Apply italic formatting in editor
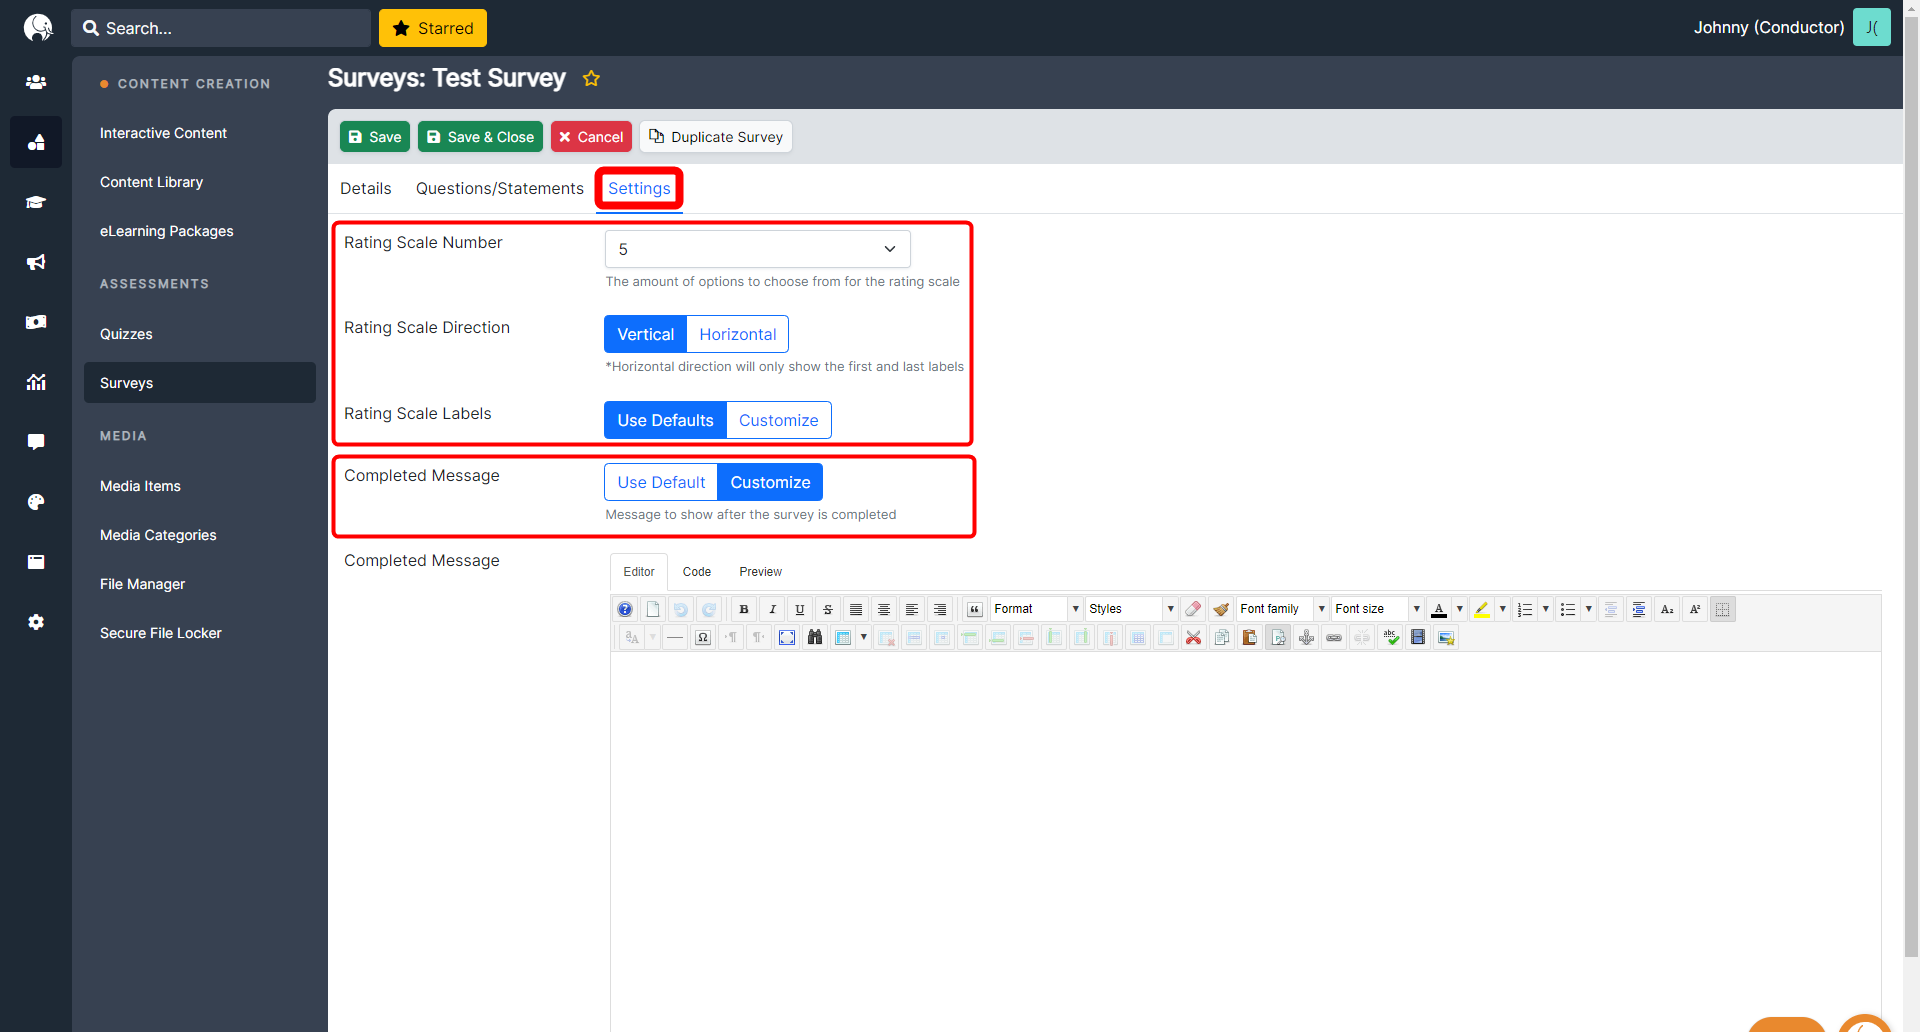Screen dimensions: 1920x1032 point(772,609)
